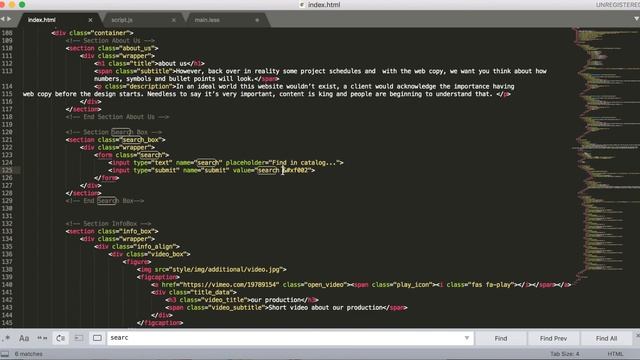Toggle the in-selection search option
This screenshot has width=640, height=360.
[79, 338]
